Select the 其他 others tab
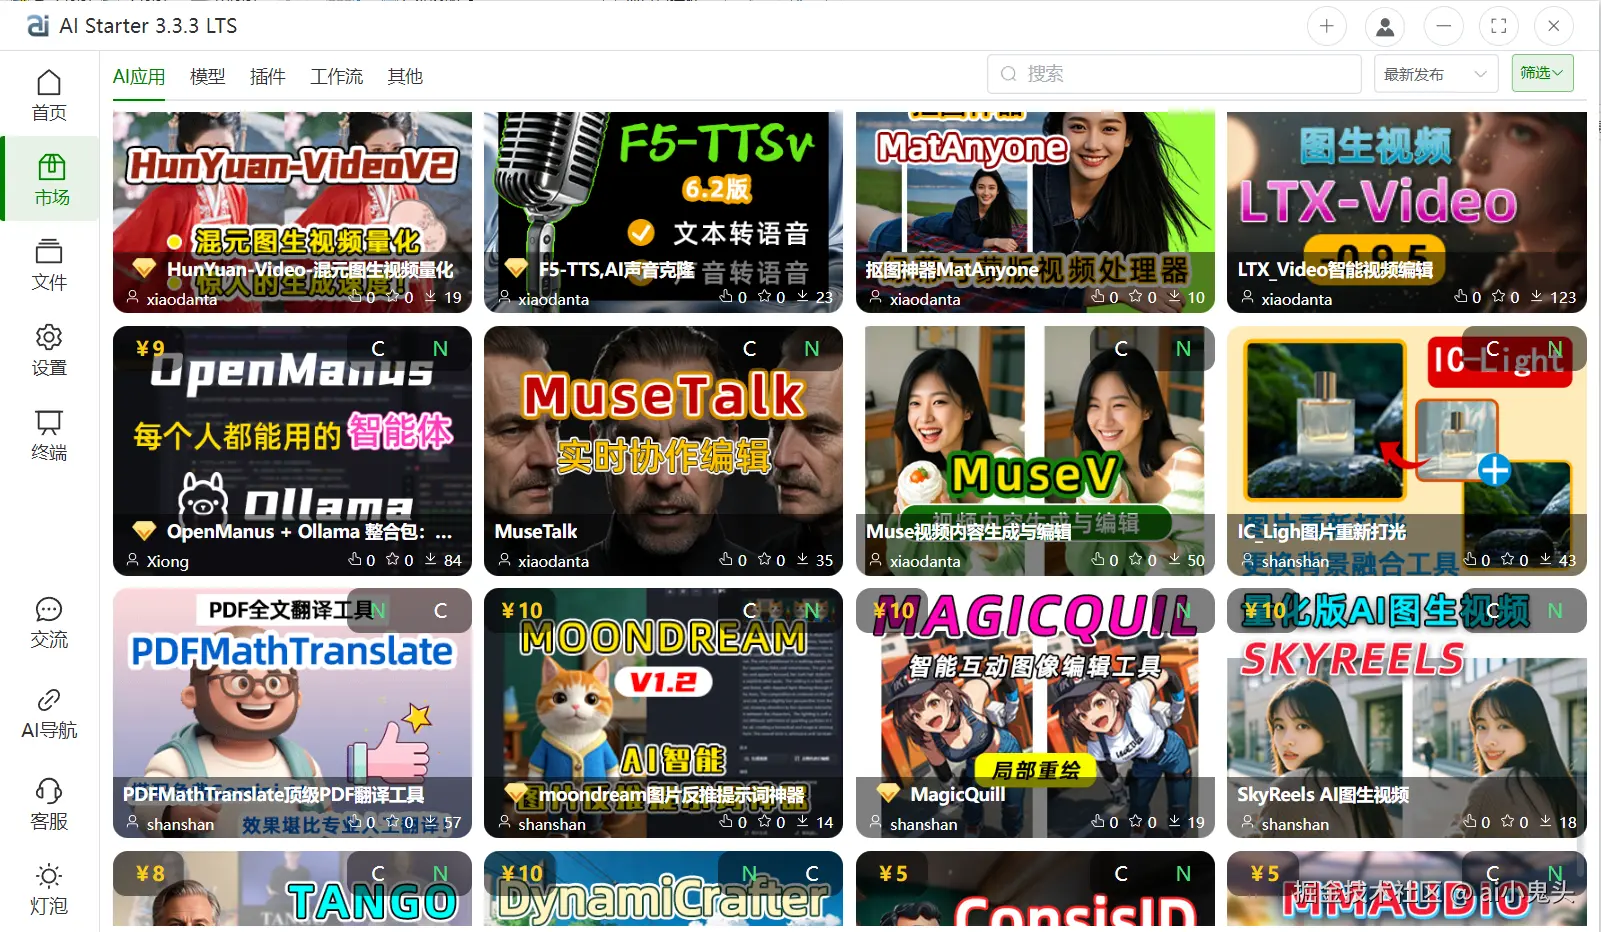This screenshot has width=1601, height=932. [405, 77]
